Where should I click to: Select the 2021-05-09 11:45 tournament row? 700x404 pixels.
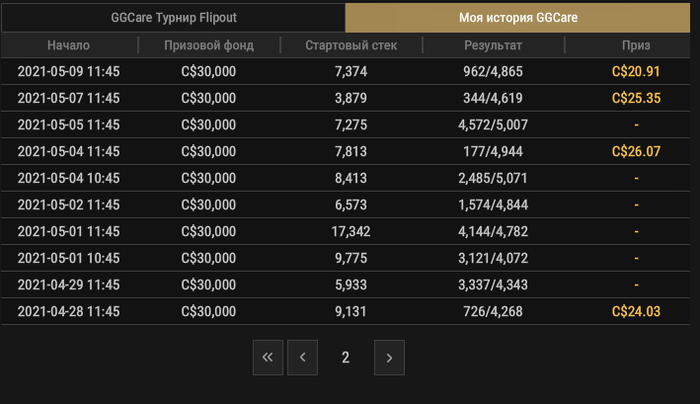[69, 72]
